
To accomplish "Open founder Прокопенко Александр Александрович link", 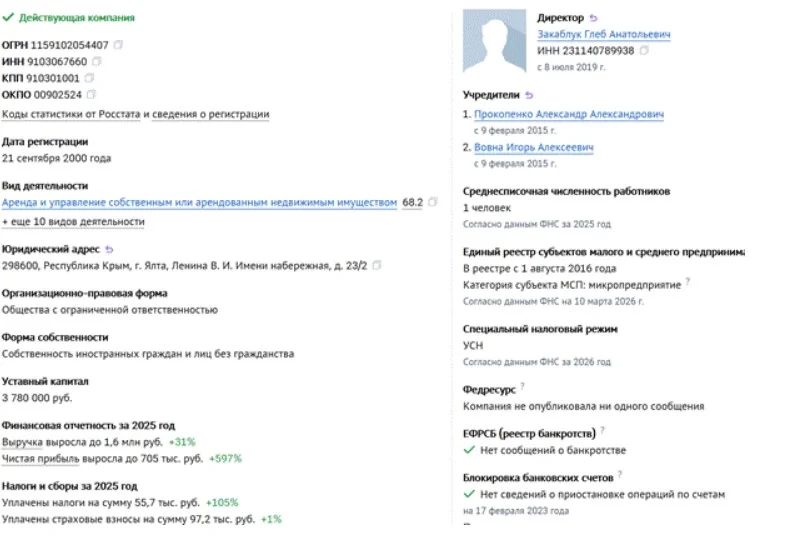I will click(x=569, y=115).
